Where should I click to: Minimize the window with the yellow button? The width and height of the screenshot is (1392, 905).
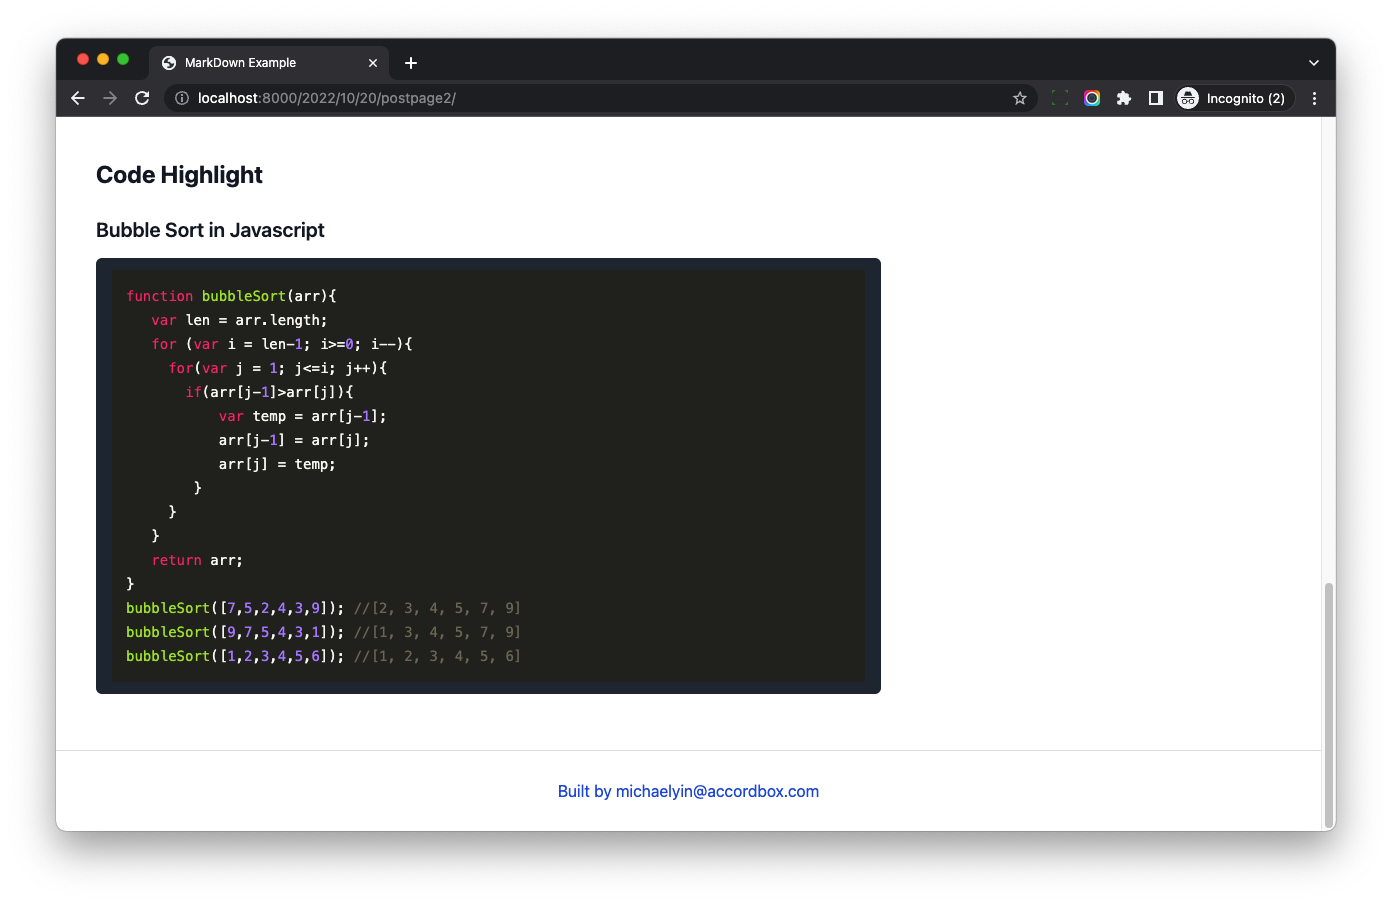[103, 59]
